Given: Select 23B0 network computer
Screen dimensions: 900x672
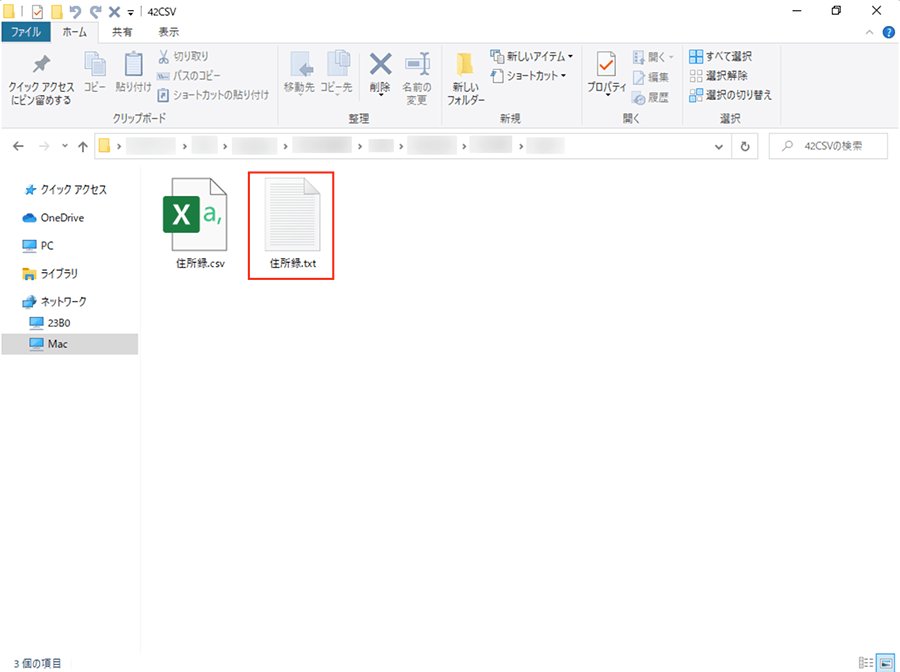Looking at the screenshot, I should click(x=50, y=323).
